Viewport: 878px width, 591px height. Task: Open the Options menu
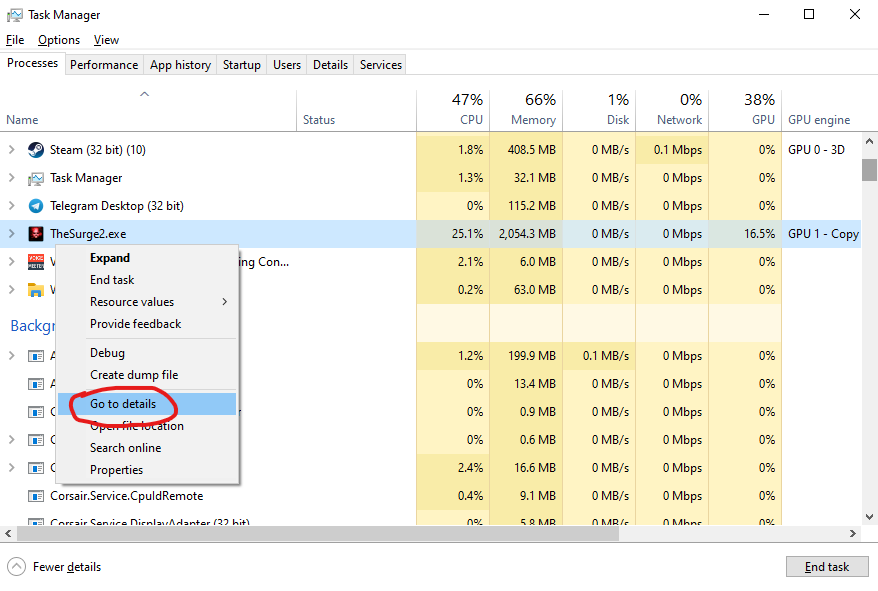point(59,40)
